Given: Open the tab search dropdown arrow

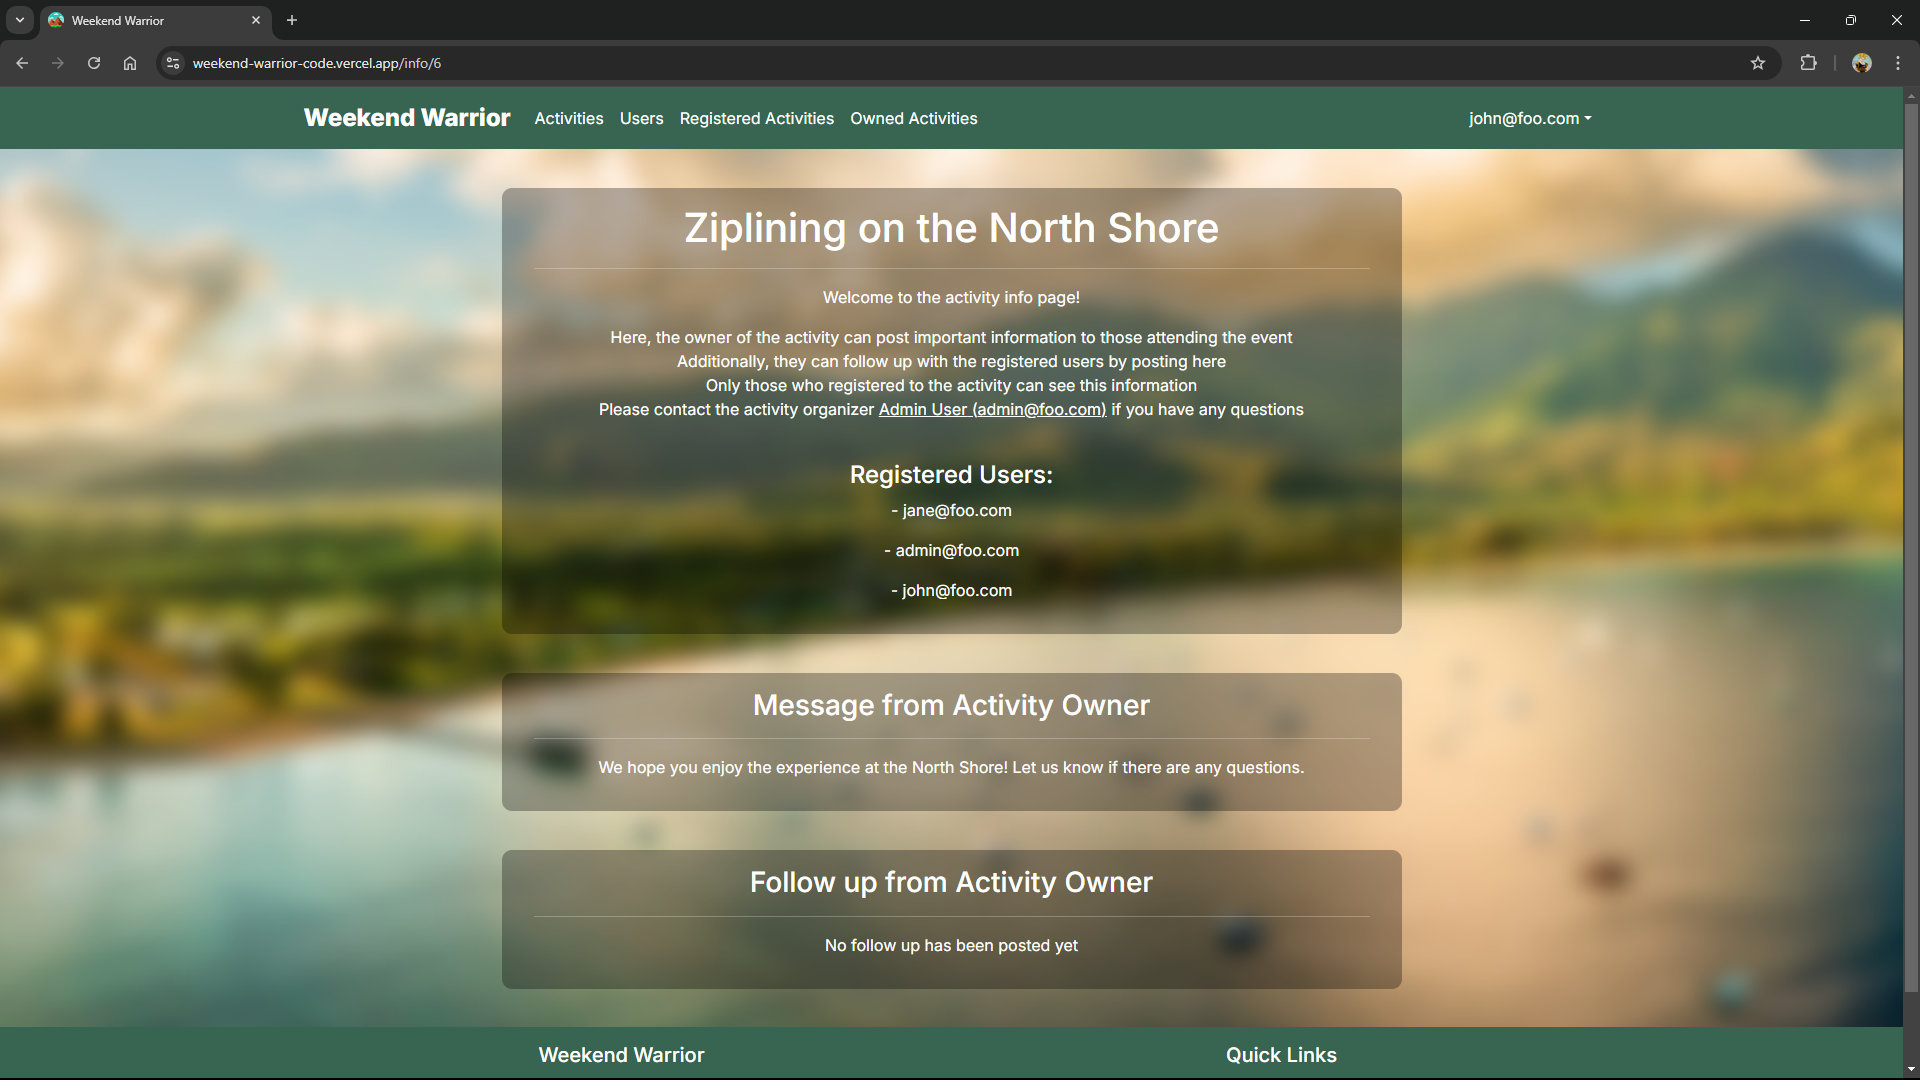Looking at the screenshot, I should (x=19, y=20).
